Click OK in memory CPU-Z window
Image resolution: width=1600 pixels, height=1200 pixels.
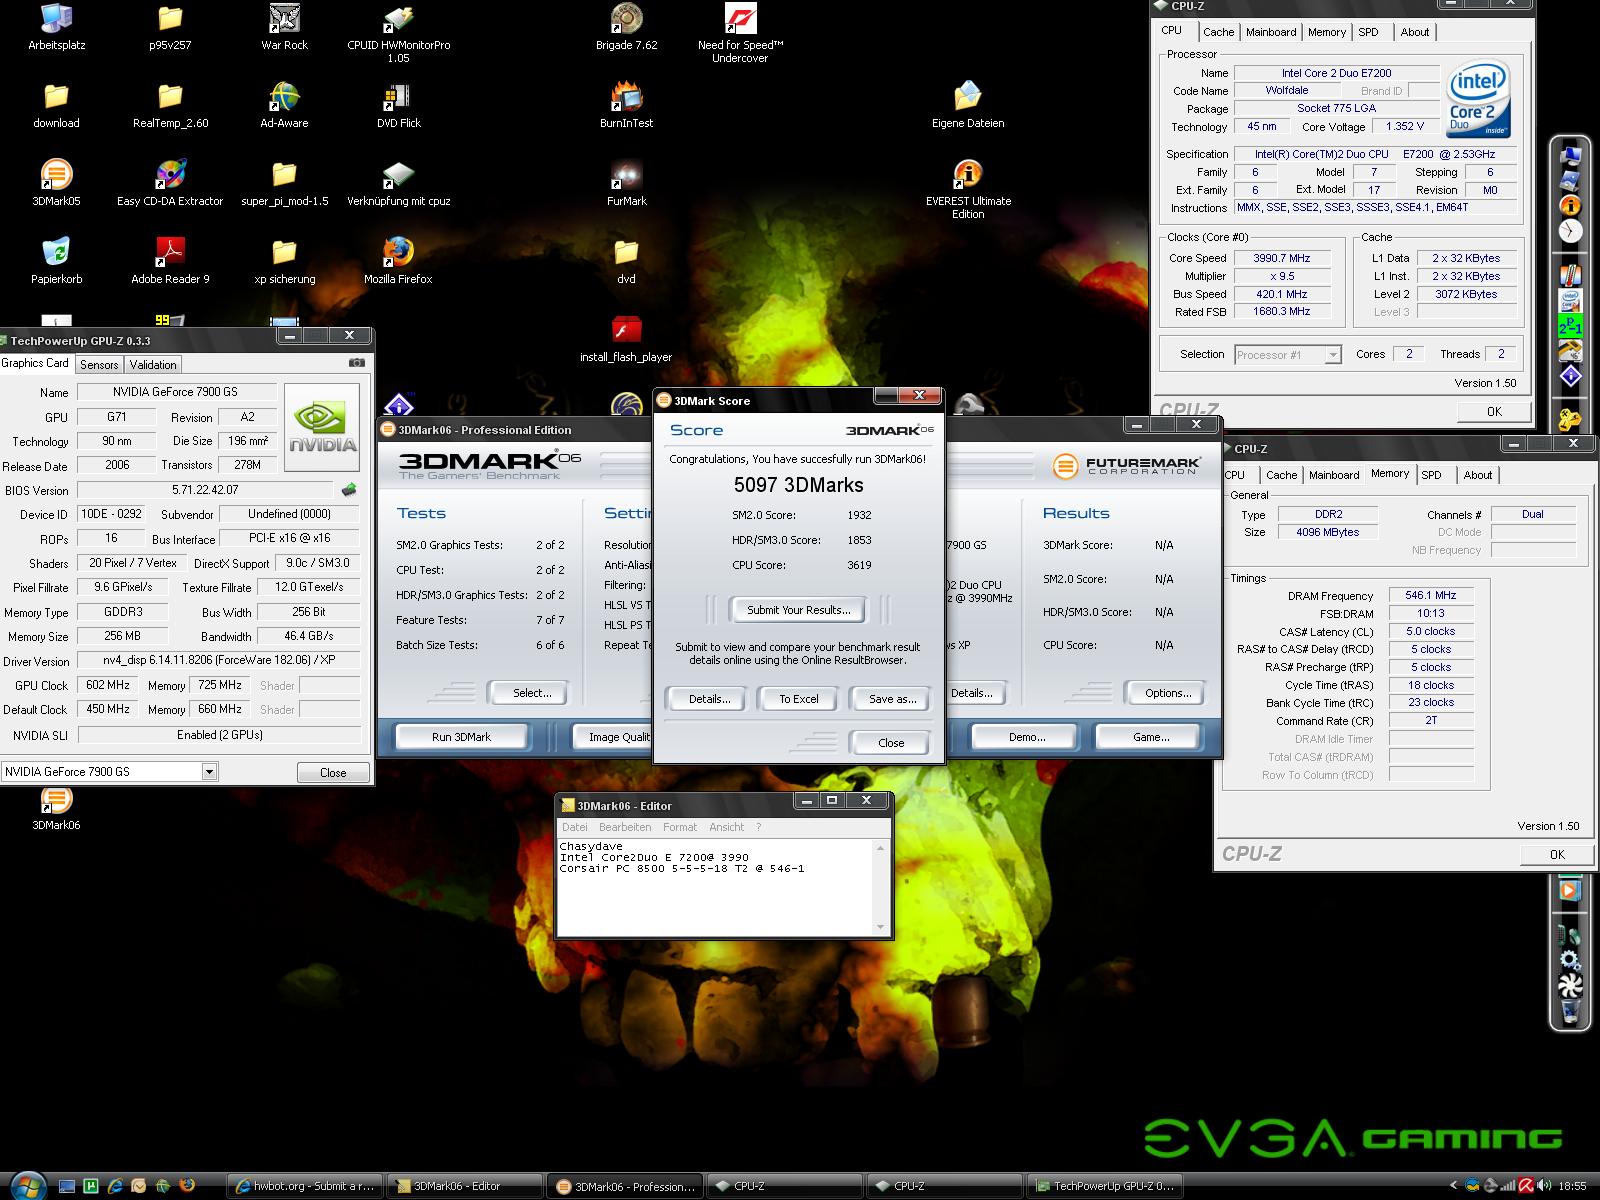tap(1557, 854)
